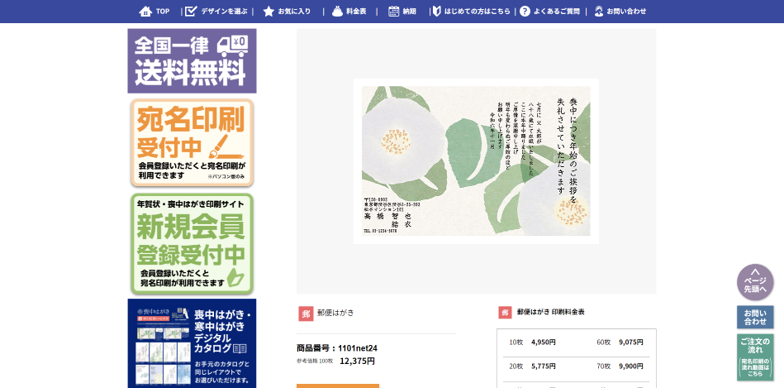Click the 新規会員登録受付中 banner
The height and width of the screenshot is (388, 784).
[192, 244]
